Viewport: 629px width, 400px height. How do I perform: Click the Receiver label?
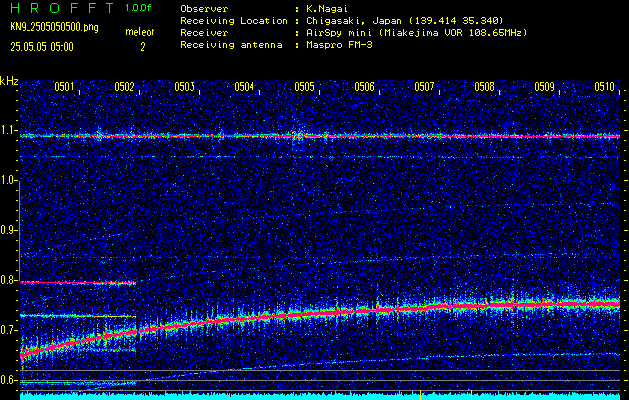tap(204, 32)
